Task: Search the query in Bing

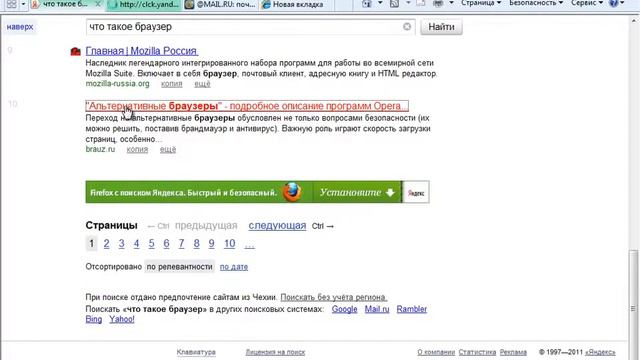Action: (x=93, y=319)
